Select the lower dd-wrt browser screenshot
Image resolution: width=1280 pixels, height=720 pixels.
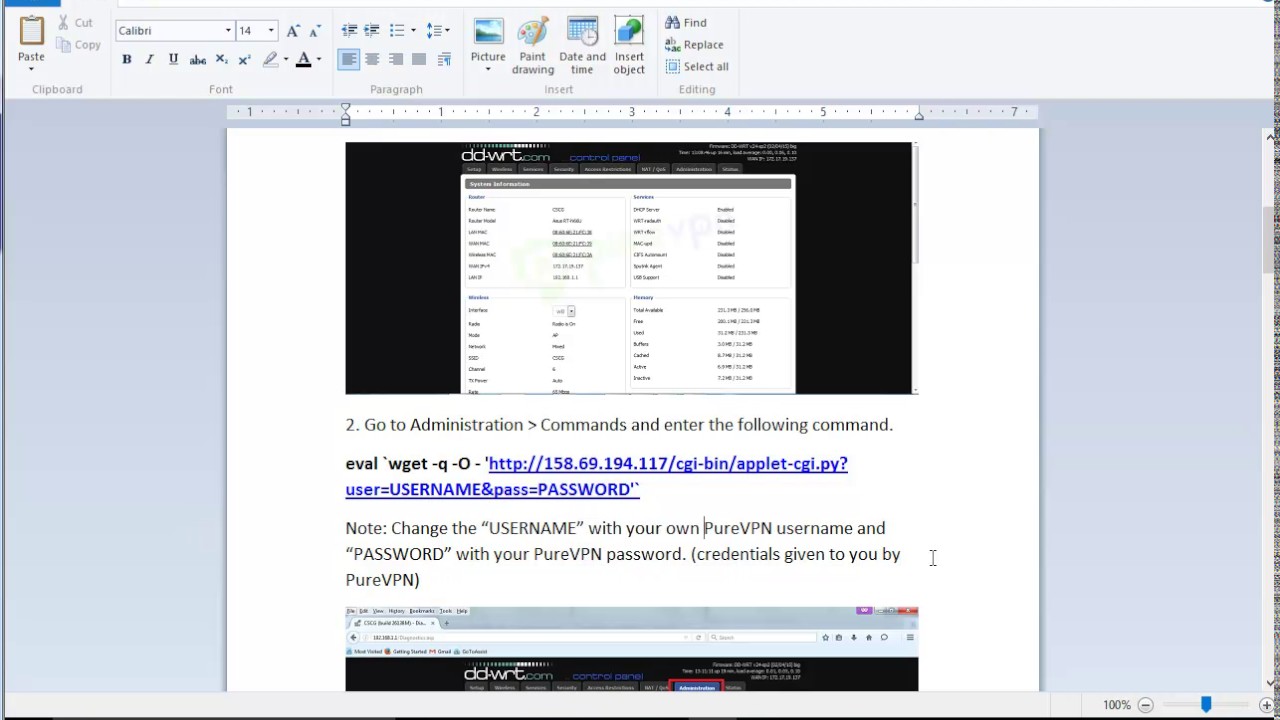[632, 648]
